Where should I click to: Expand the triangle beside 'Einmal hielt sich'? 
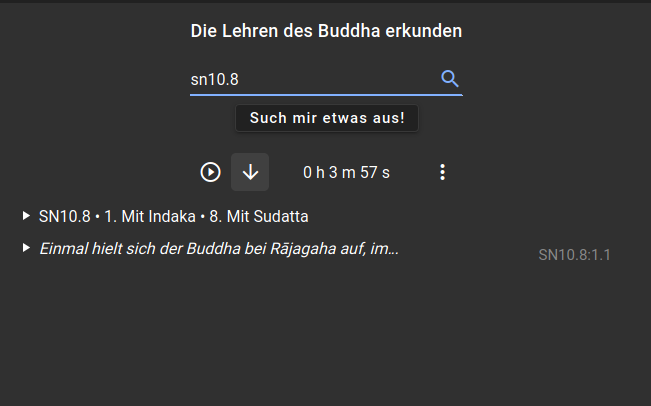pos(26,248)
